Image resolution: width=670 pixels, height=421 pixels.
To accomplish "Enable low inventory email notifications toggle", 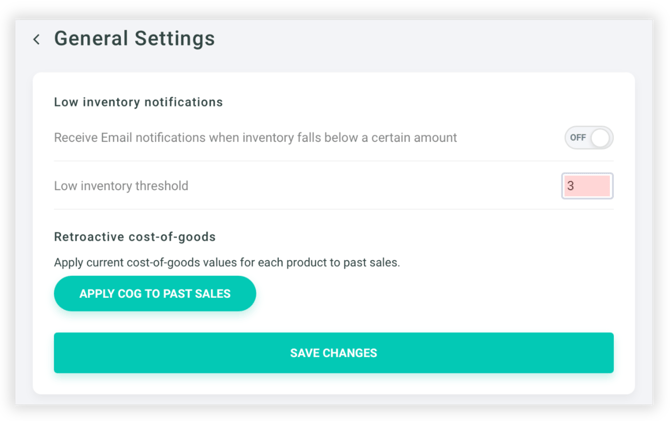I will tap(588, 138).
